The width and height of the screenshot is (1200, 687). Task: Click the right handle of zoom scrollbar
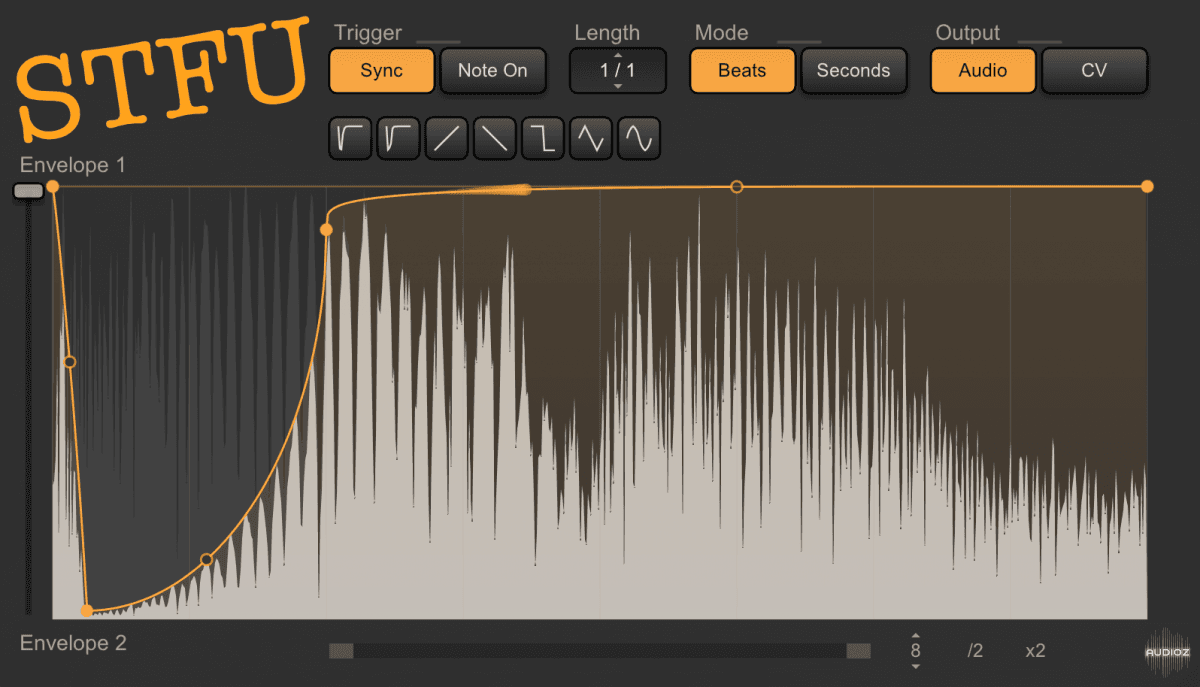[858, 651]
